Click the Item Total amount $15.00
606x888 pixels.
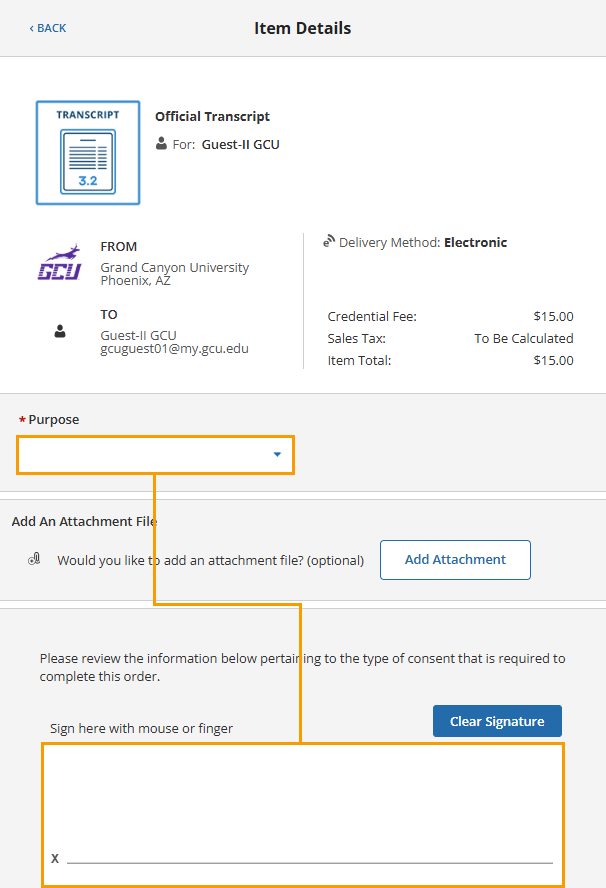tap(553, 361)
